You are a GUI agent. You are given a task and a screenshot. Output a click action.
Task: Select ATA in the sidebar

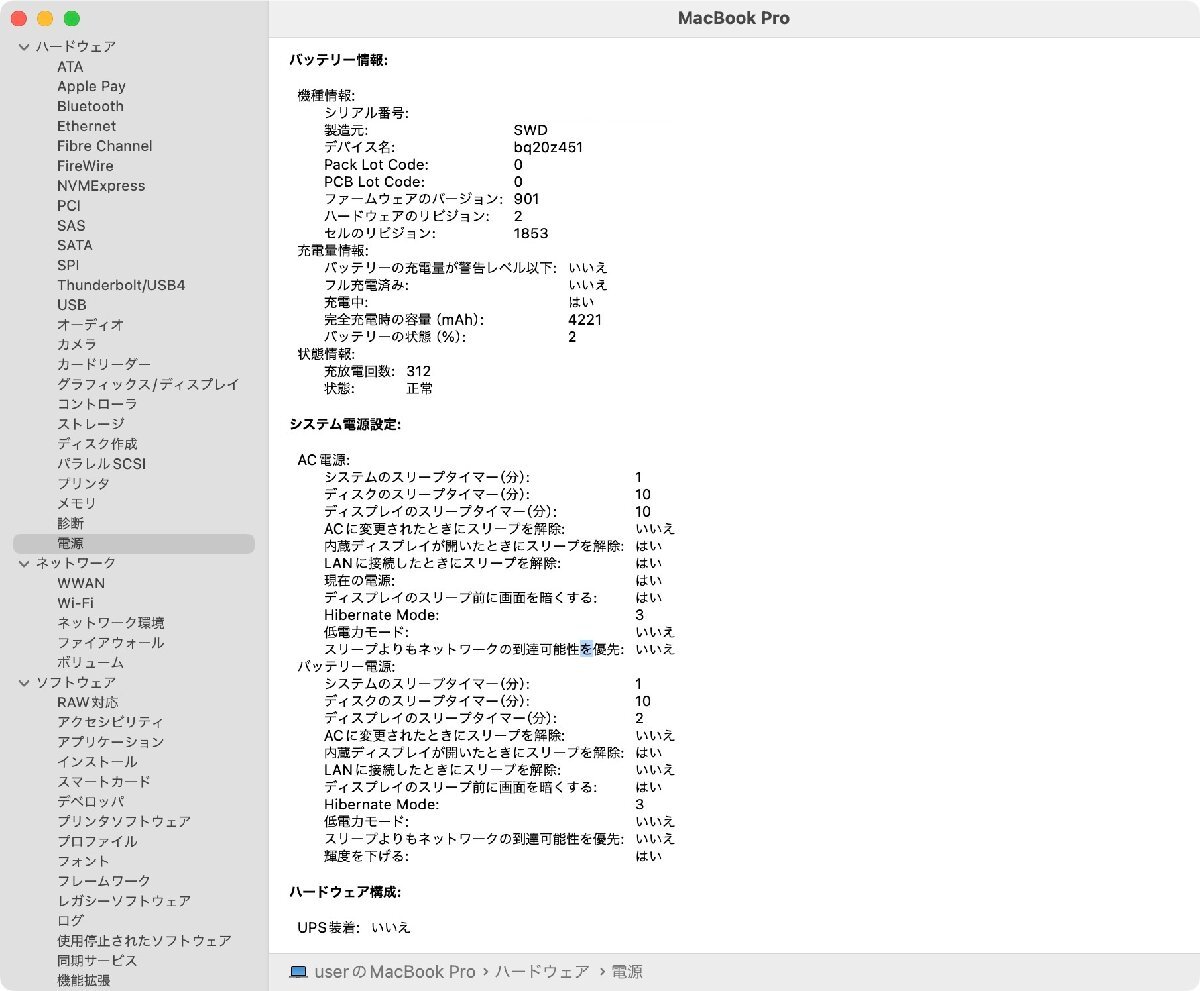pos(70,67)
